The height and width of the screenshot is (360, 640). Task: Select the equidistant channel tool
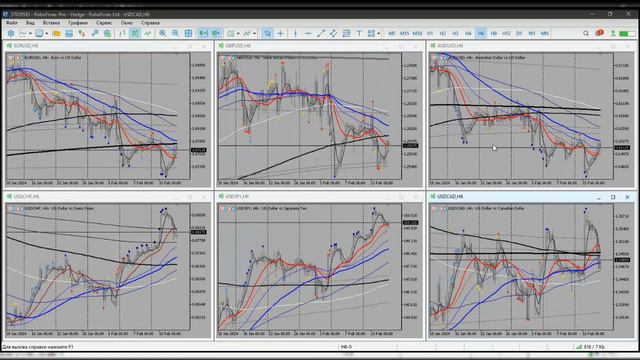point(333,33)
